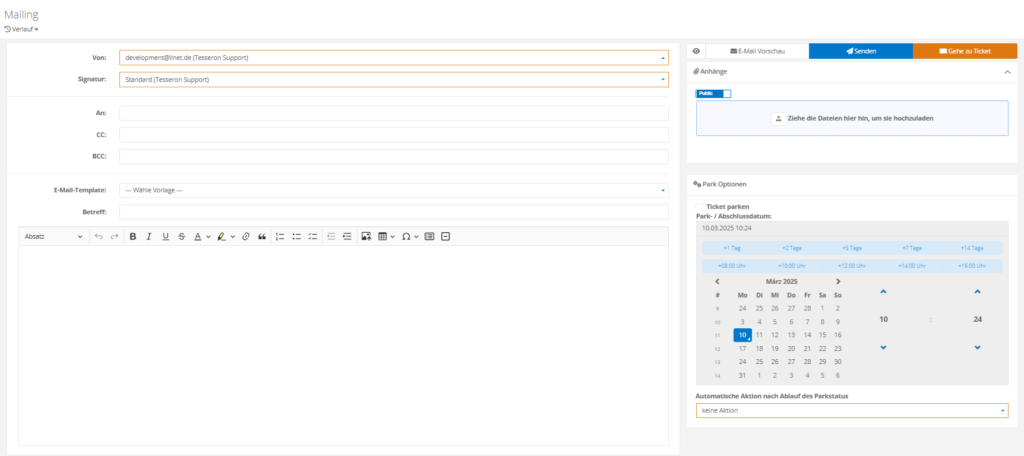Open the Verlauf history menu
The height and width of the screenshot is (456, 1024).
click(x=22, y=29)
